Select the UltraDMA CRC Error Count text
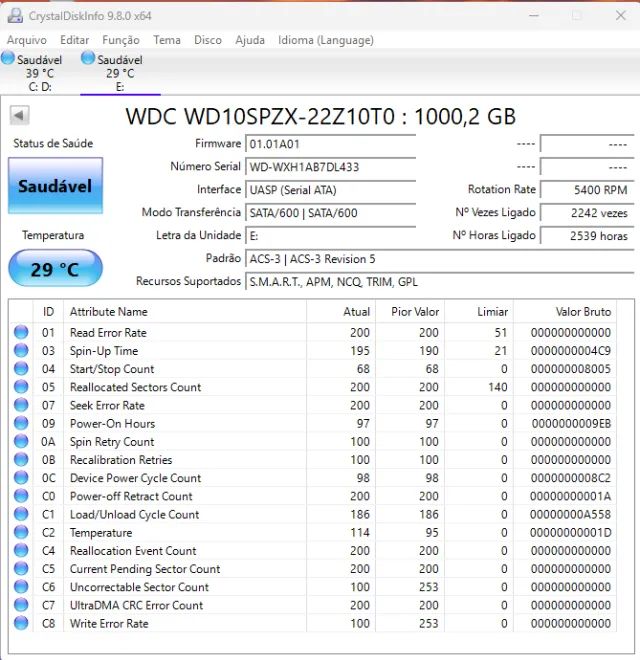This screenshot has width=640, height=660. pyautogui.click(x=136, y=605)
